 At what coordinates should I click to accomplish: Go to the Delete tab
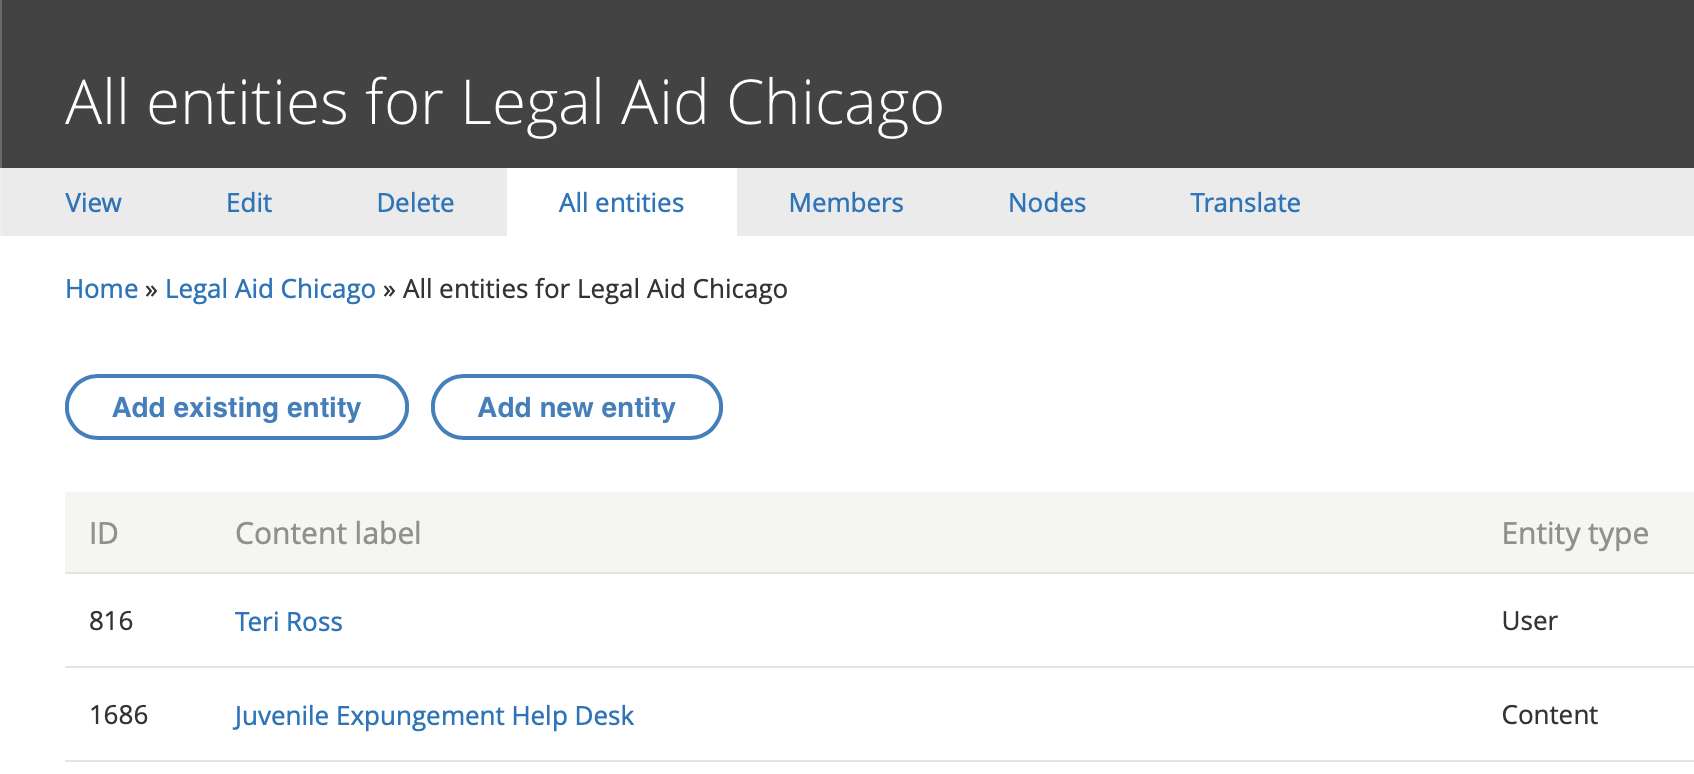[415, 203]
